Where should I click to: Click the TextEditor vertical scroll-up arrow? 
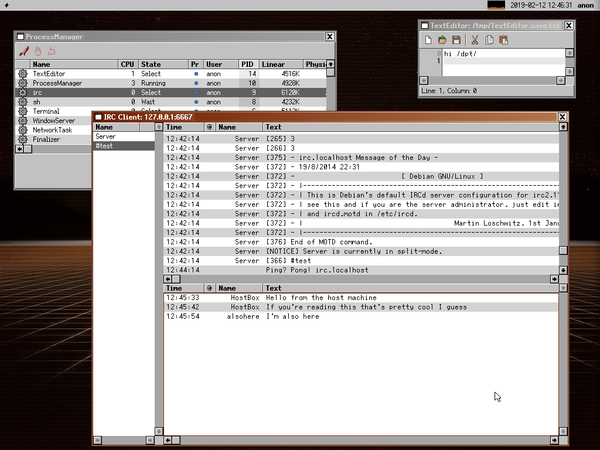click(x=569, y=53)
